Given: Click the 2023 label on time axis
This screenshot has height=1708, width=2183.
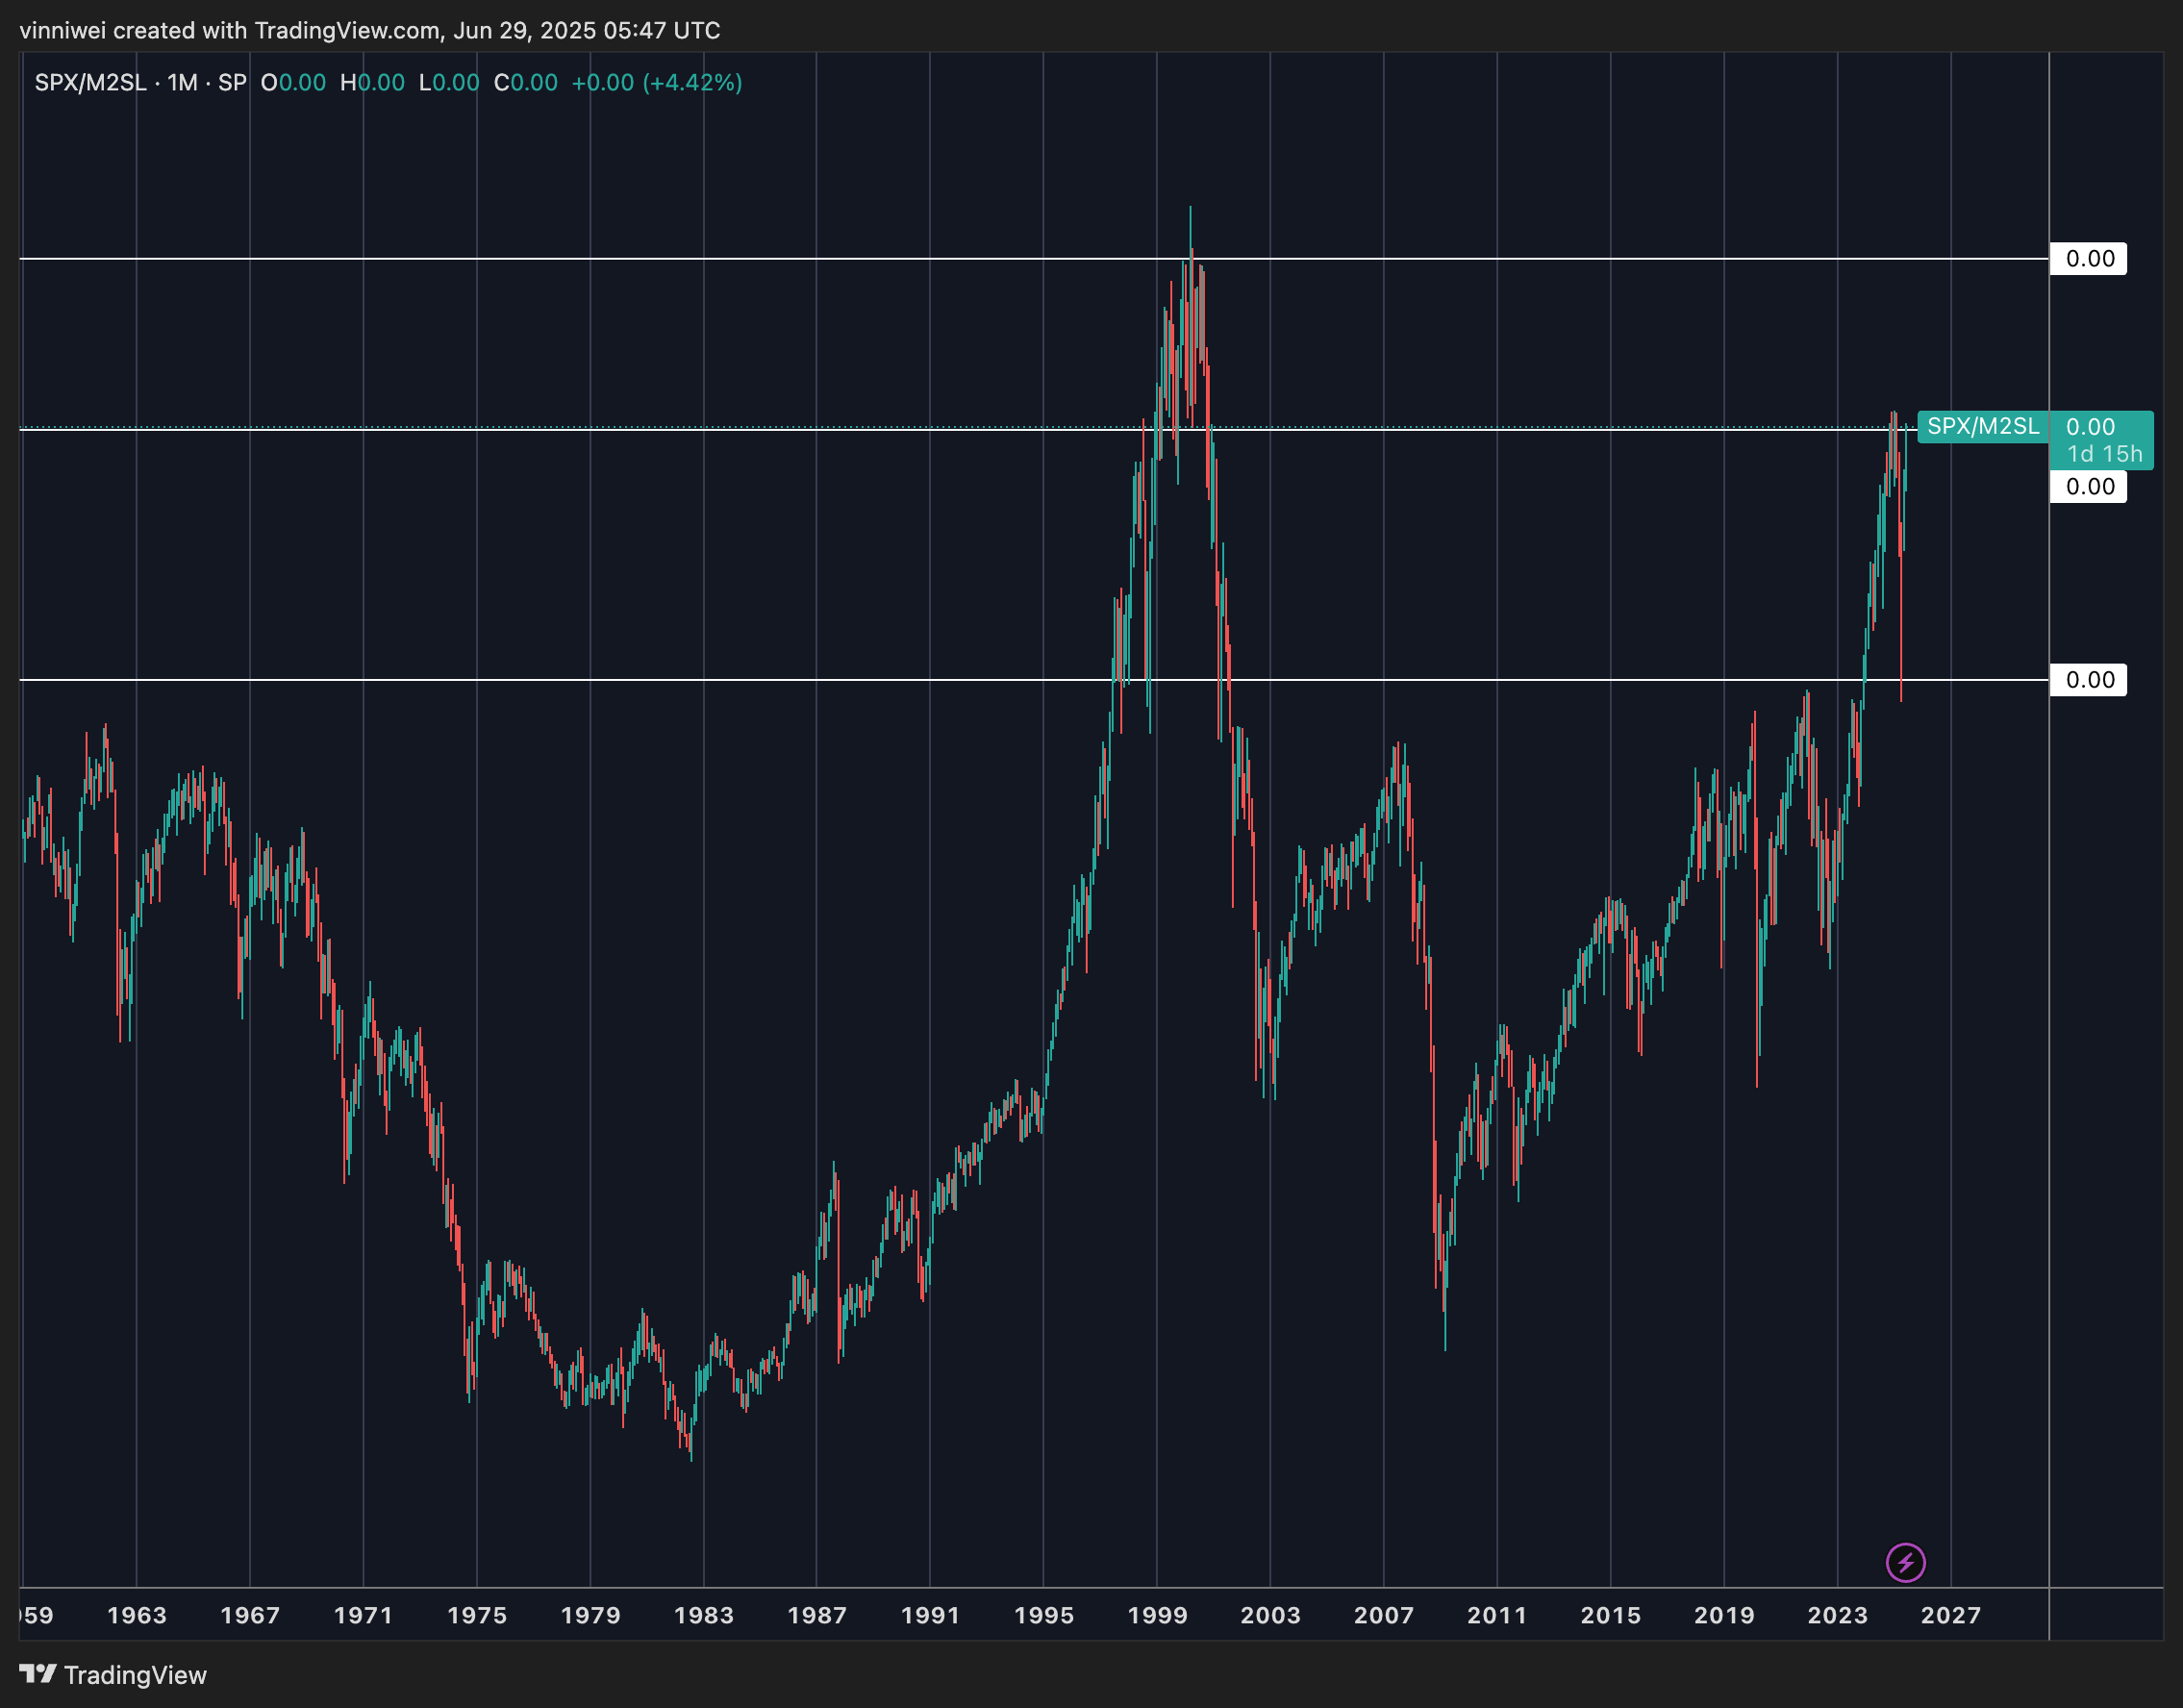Looking at the screenshot, I should (1837, 1615).
